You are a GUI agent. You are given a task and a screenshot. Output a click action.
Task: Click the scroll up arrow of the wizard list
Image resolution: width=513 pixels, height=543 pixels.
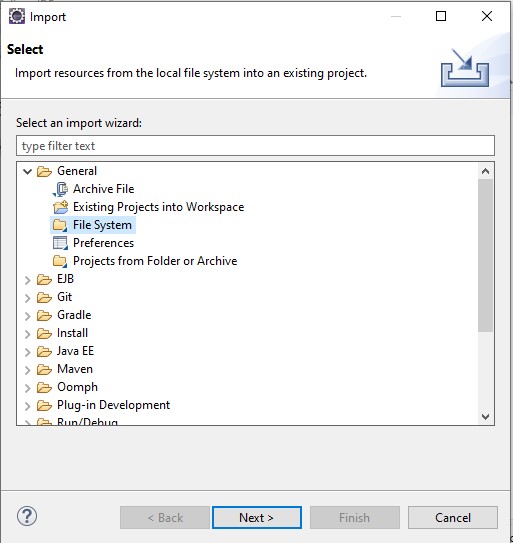pos(485,171)
